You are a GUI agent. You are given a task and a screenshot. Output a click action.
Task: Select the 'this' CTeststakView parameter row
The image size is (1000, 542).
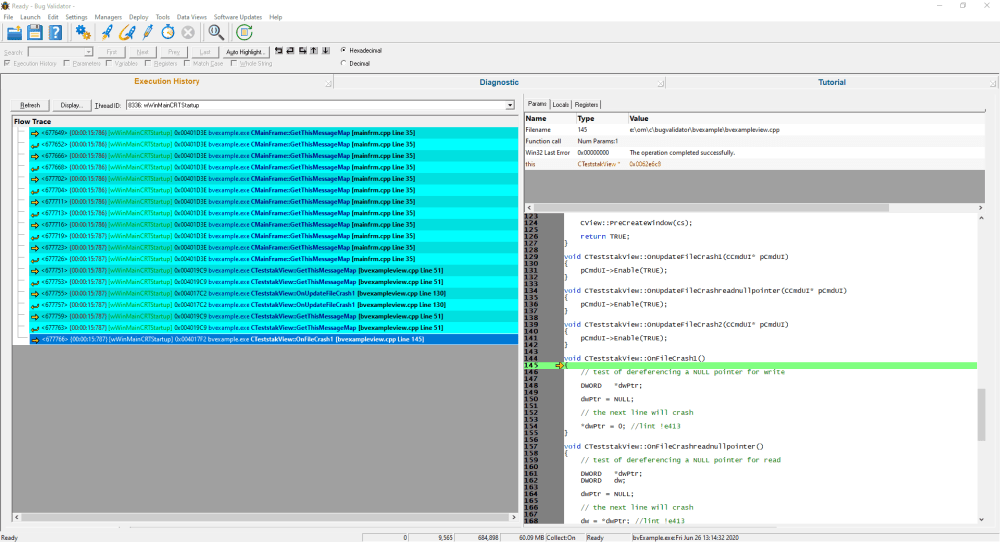pyautogui.click(x=754, y=165)
